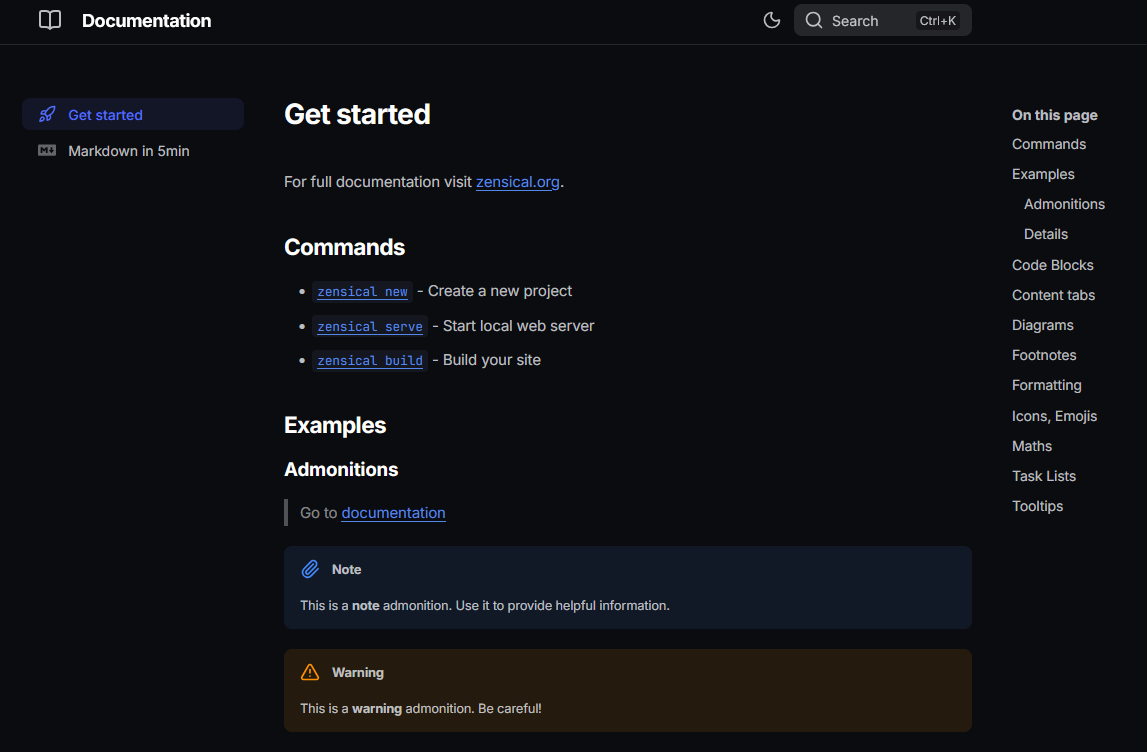This screenshot has width=1147, height=752.
Task: Click the Commands section heading
Action: point(344,247)
